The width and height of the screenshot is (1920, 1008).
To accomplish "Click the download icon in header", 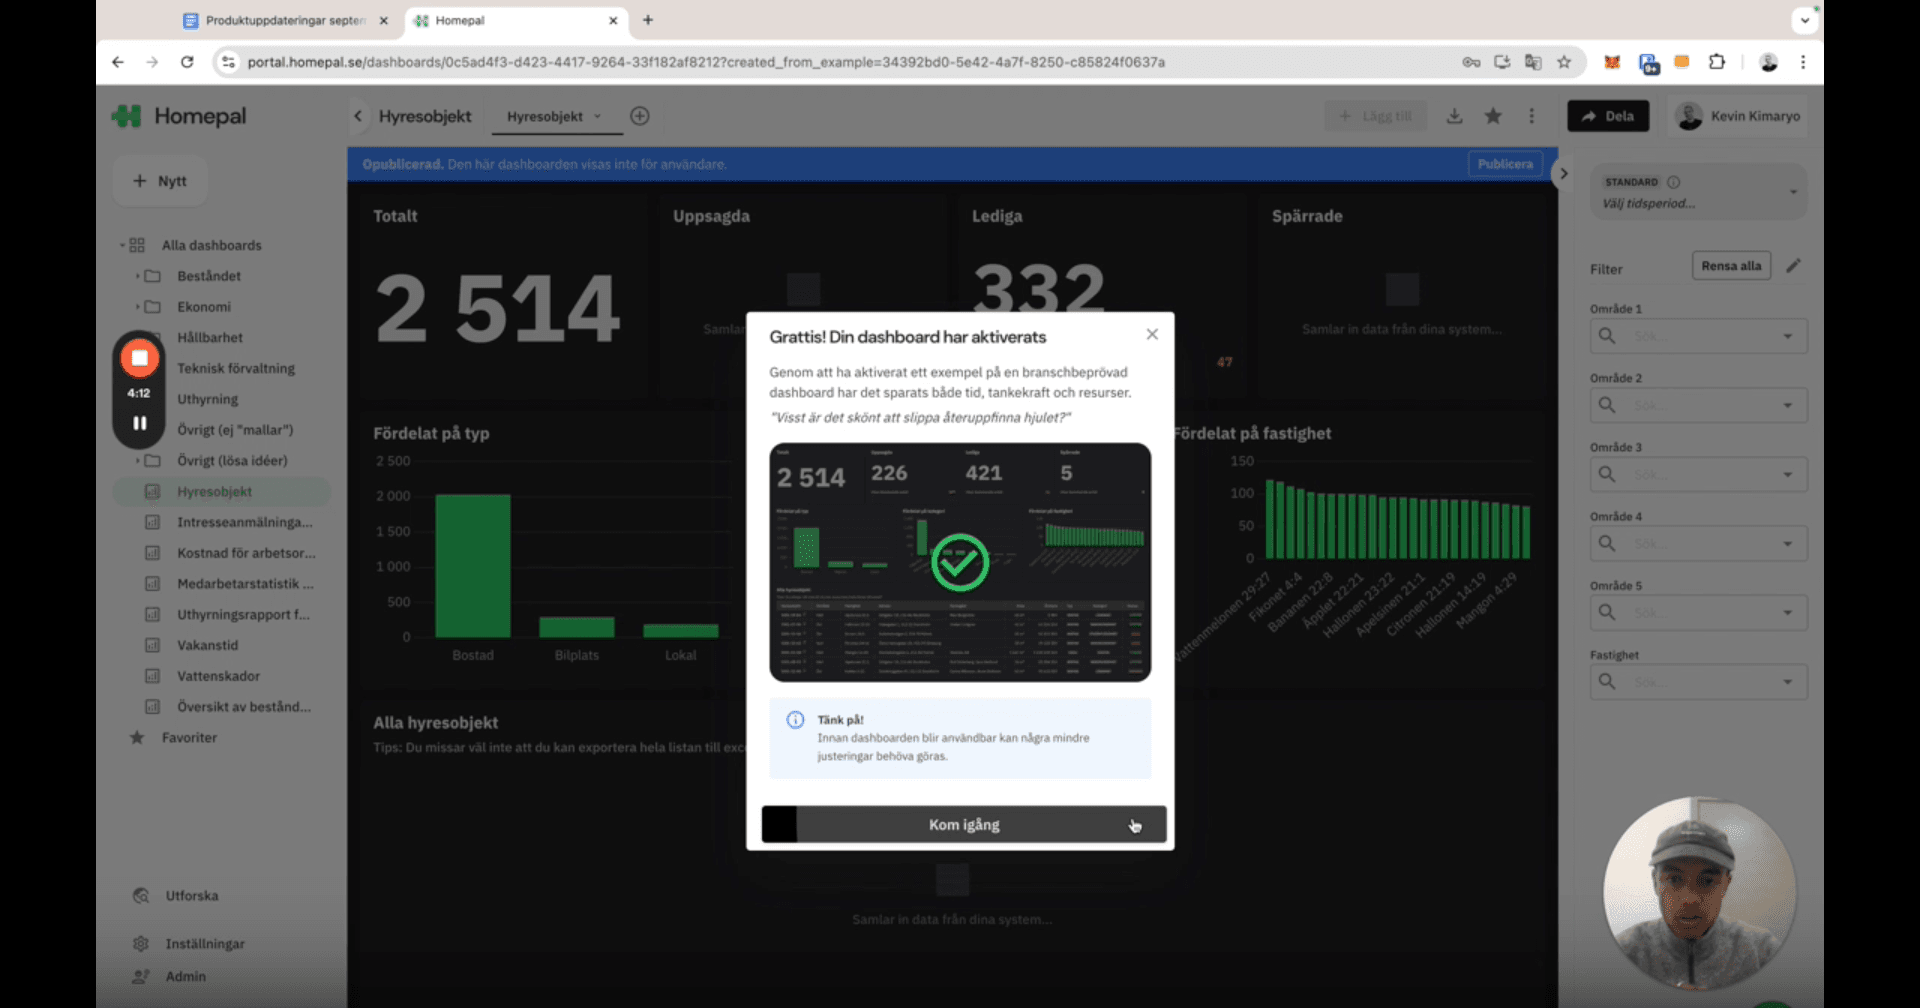I will pos(1455,116).
